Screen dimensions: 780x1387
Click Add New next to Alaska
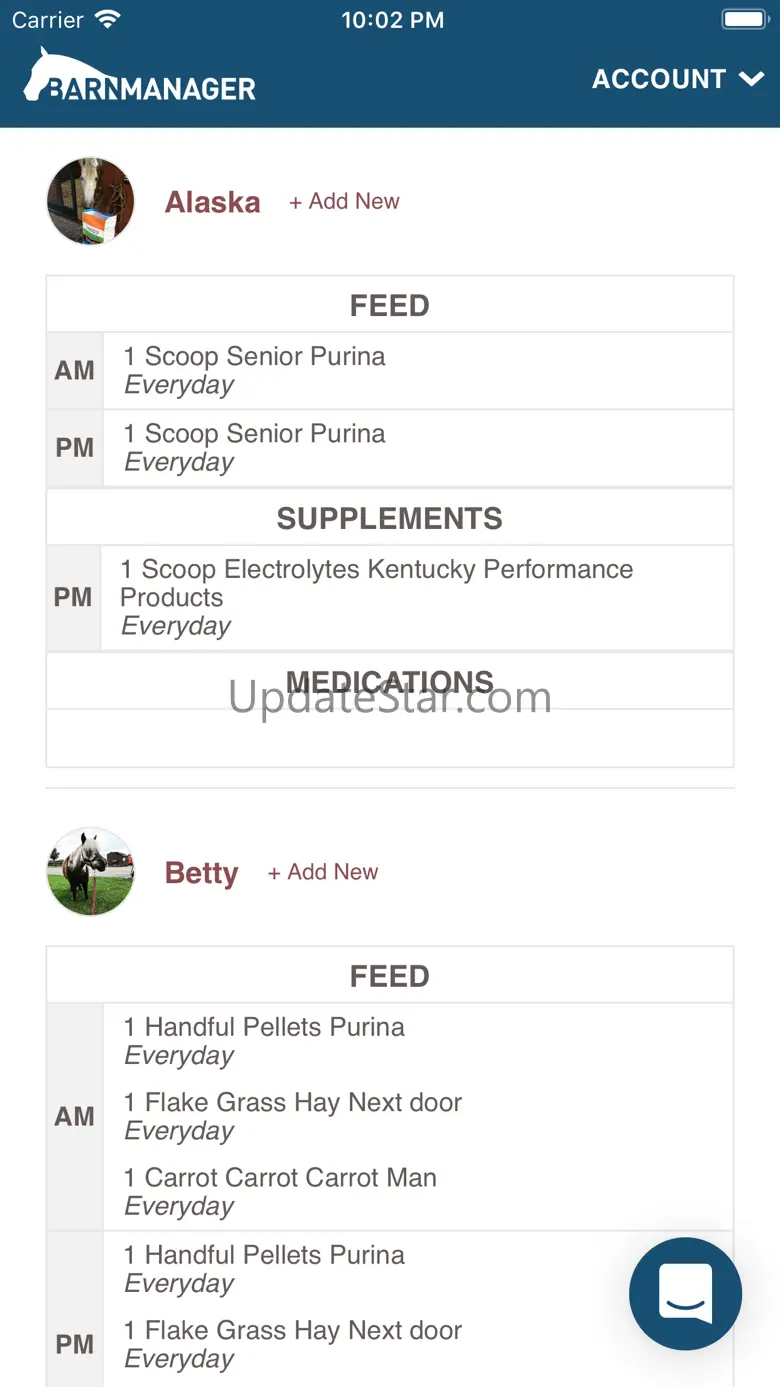(344, 201)
